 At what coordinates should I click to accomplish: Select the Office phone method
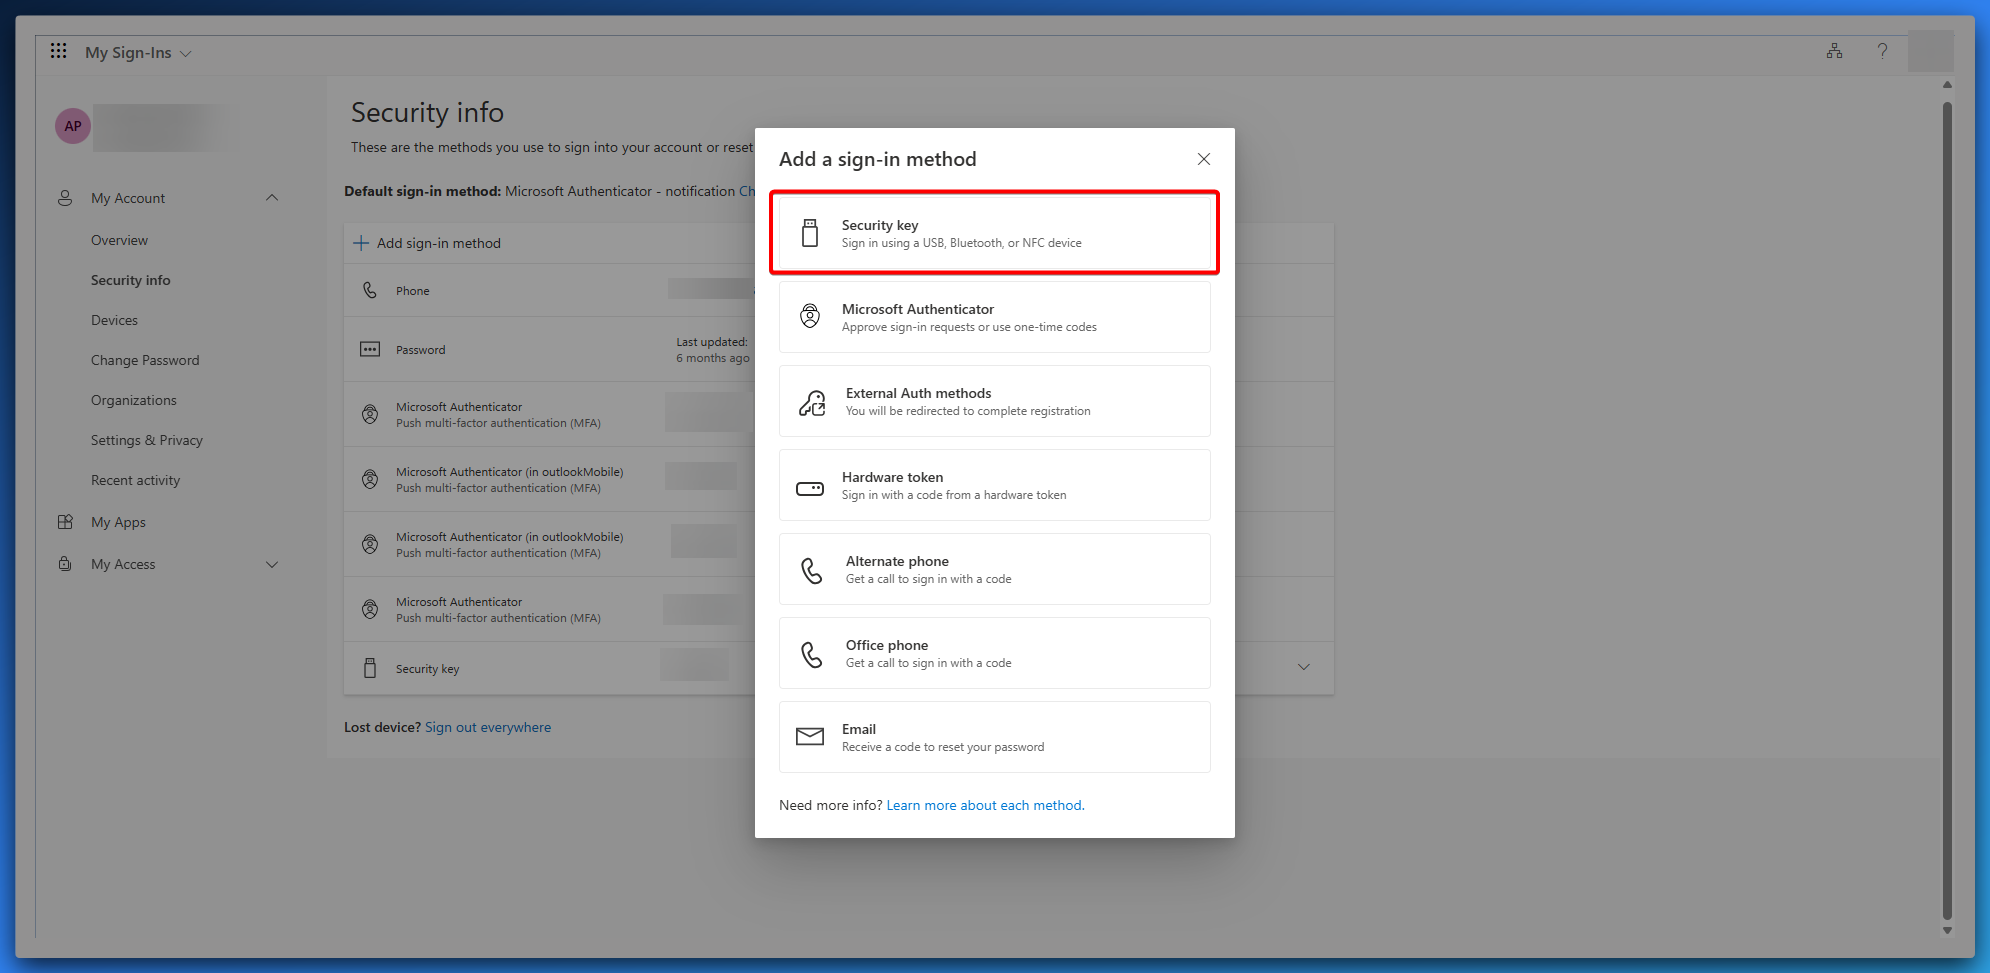click(994, 653)
